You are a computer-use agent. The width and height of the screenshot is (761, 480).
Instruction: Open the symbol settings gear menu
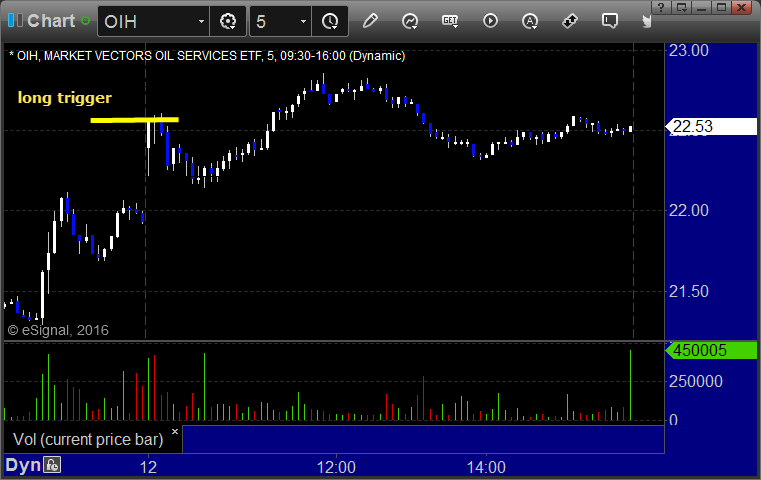228,21
